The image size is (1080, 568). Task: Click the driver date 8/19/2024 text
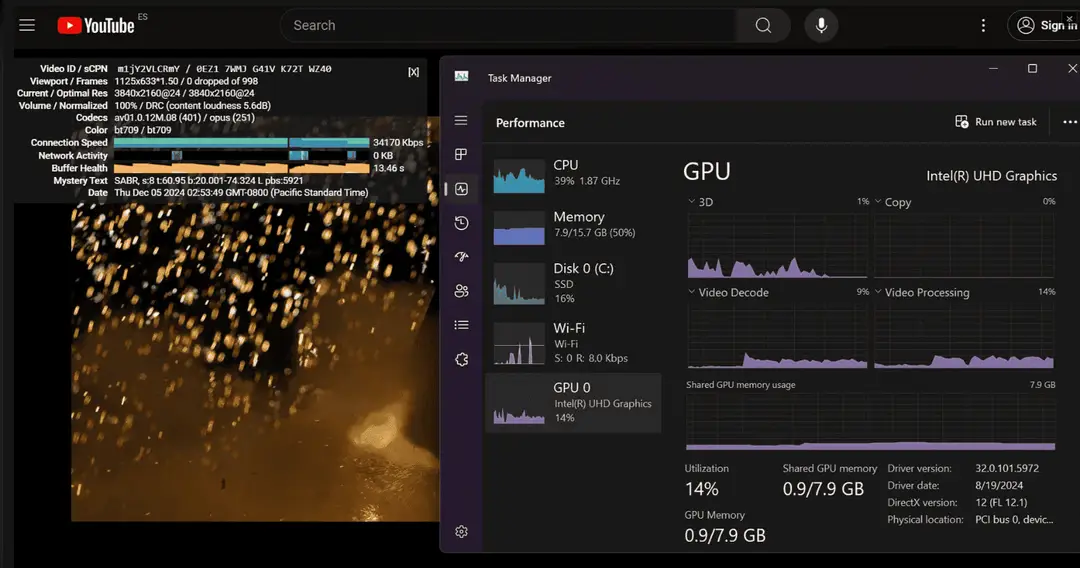pyautogui.click(x=999, y=485)
